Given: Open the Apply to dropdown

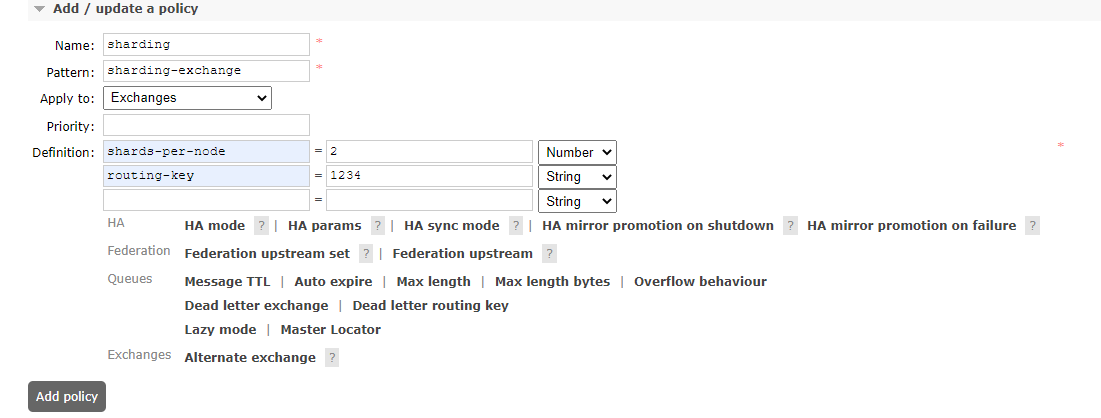Looking at the screenshot, I should coord(187,98).
